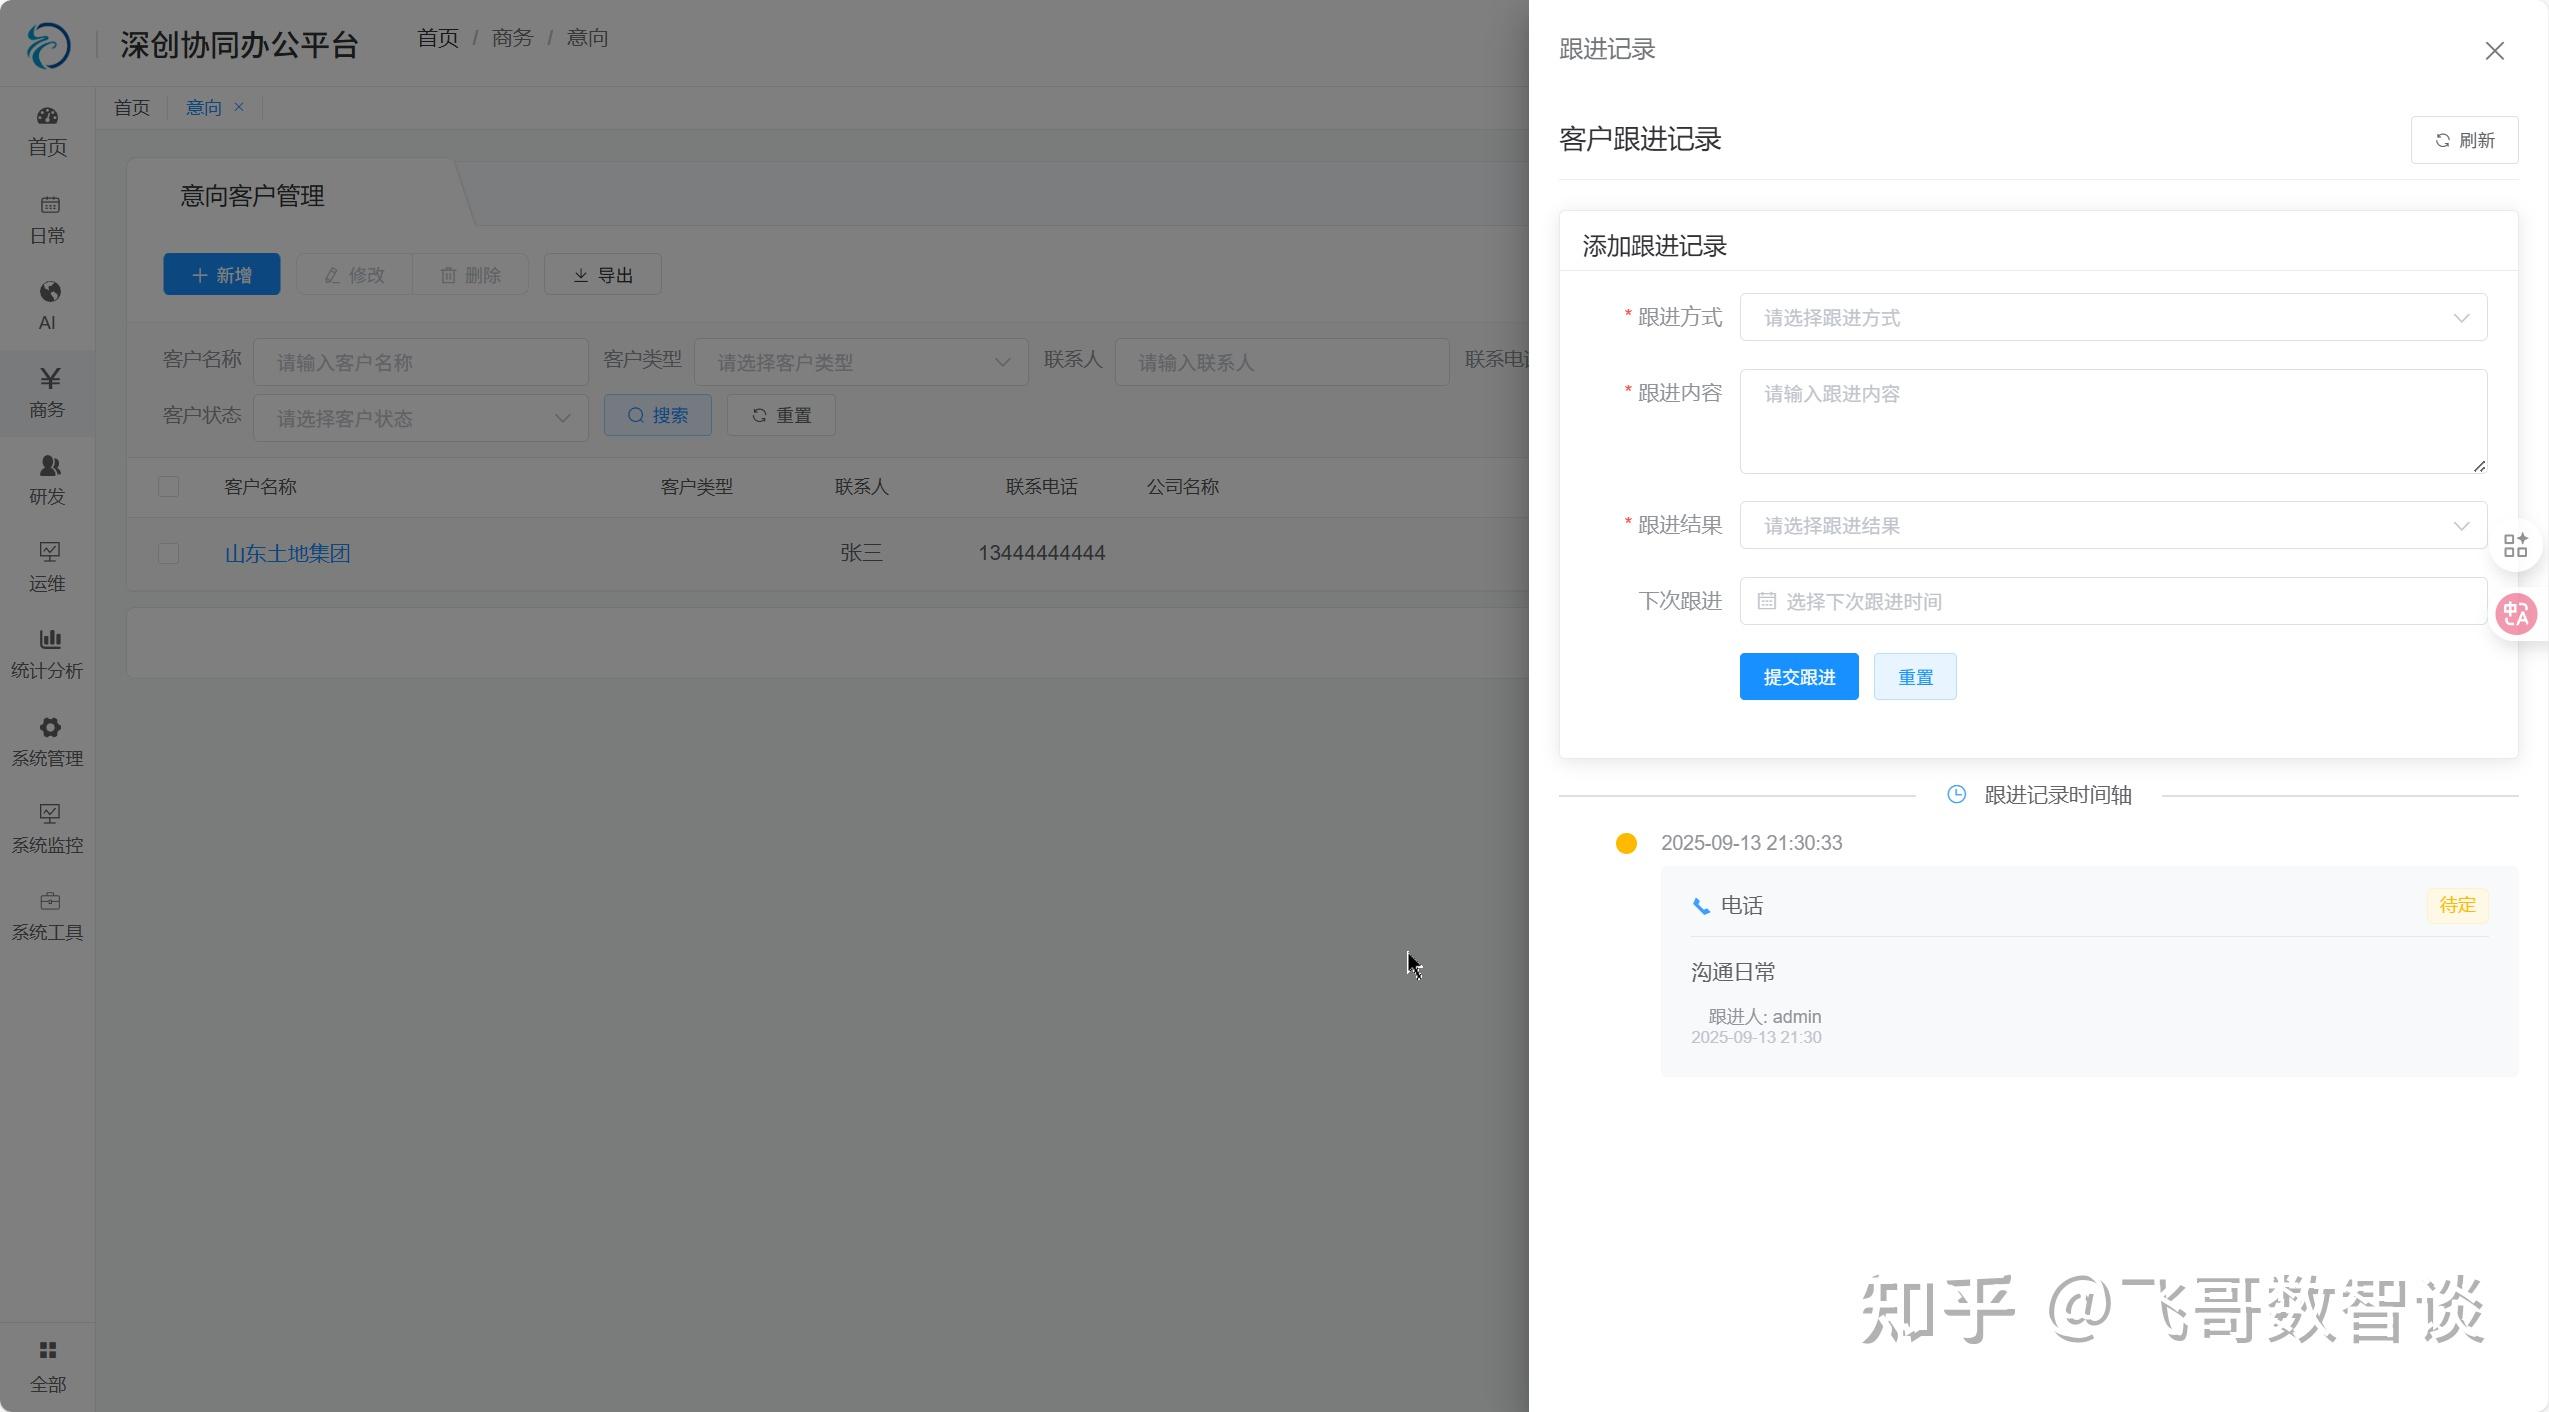Image resolution: width=2549 pixels, height=1412 pixels.
Task: Click the 搜索 search button
Action: pyautogui.click(x=657, y=415)
